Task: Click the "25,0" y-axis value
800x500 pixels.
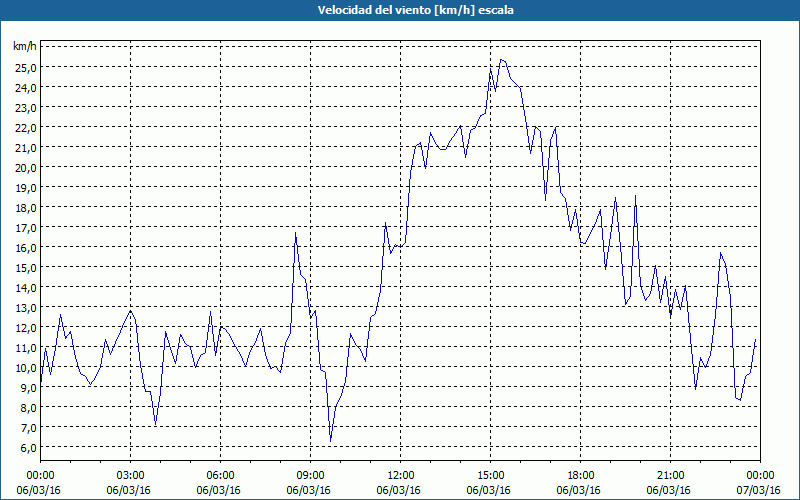Action: point(27,67)
